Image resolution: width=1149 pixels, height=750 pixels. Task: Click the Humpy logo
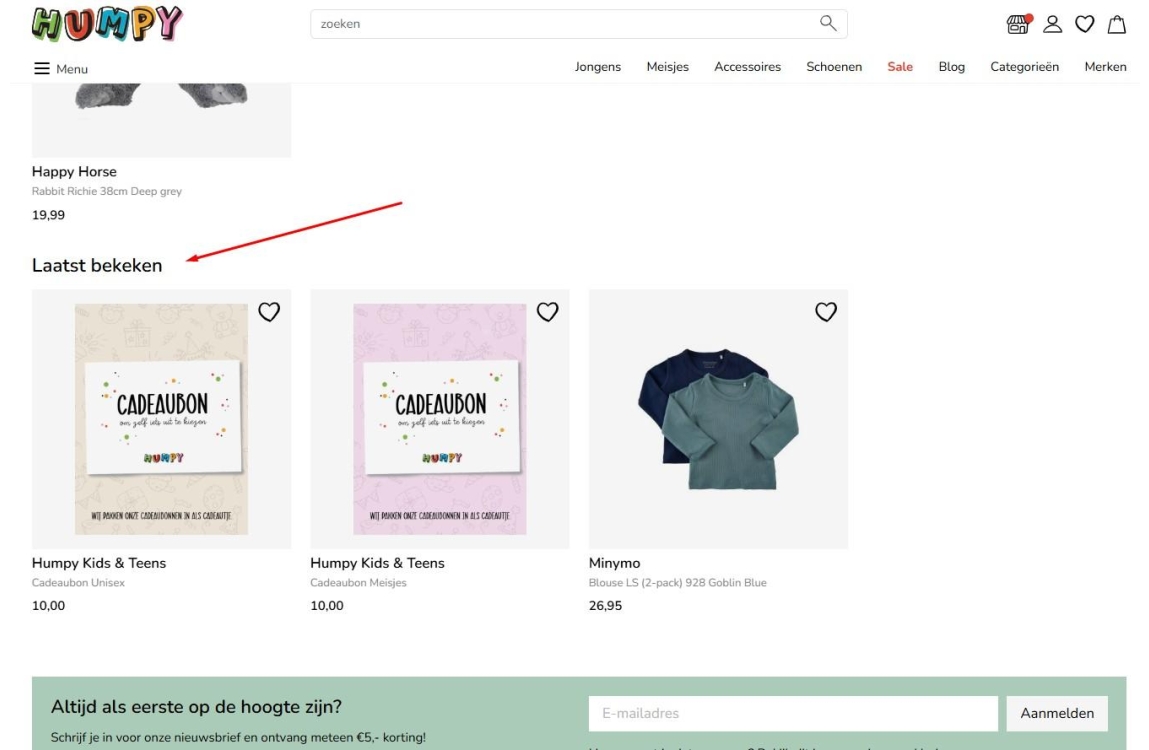pyautogui.click(x=108, y=24)
